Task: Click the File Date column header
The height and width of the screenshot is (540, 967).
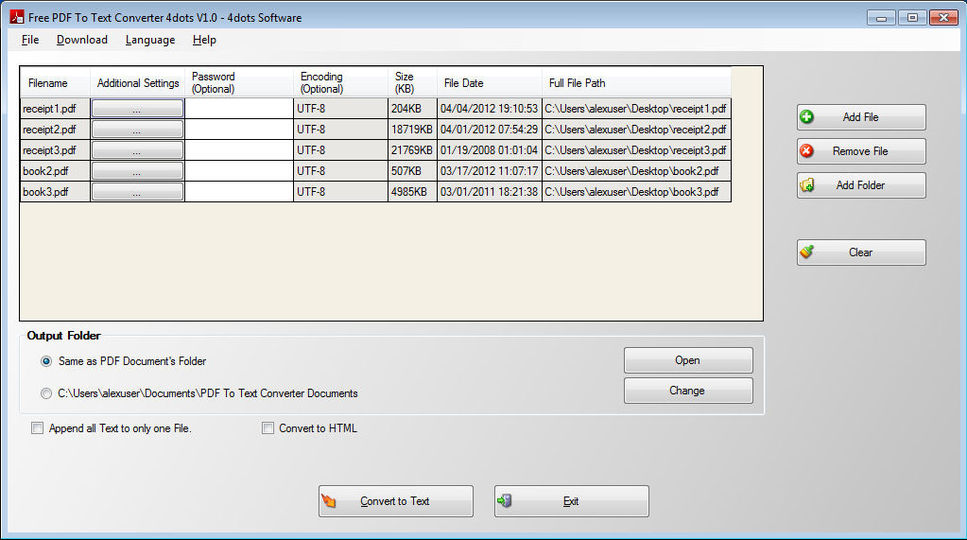Action: pyautogui.click(x=490, y=83)
